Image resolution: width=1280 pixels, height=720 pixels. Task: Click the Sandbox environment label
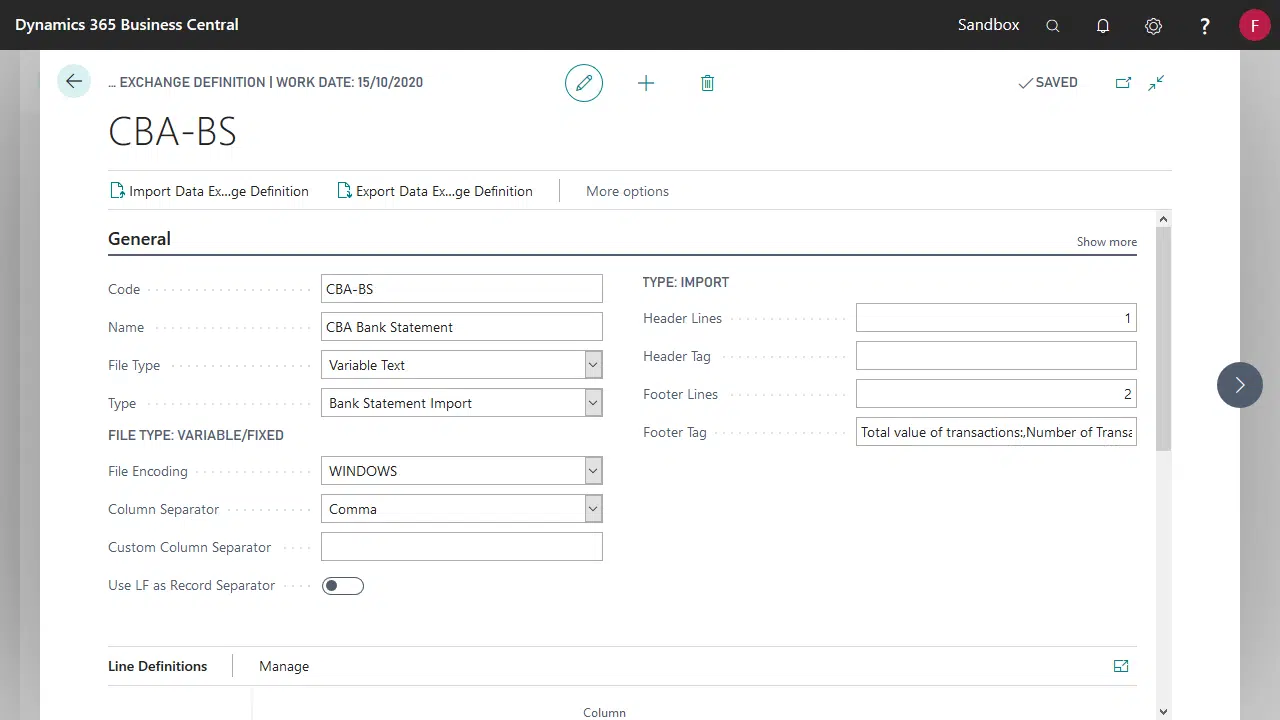tap(988, 25)
